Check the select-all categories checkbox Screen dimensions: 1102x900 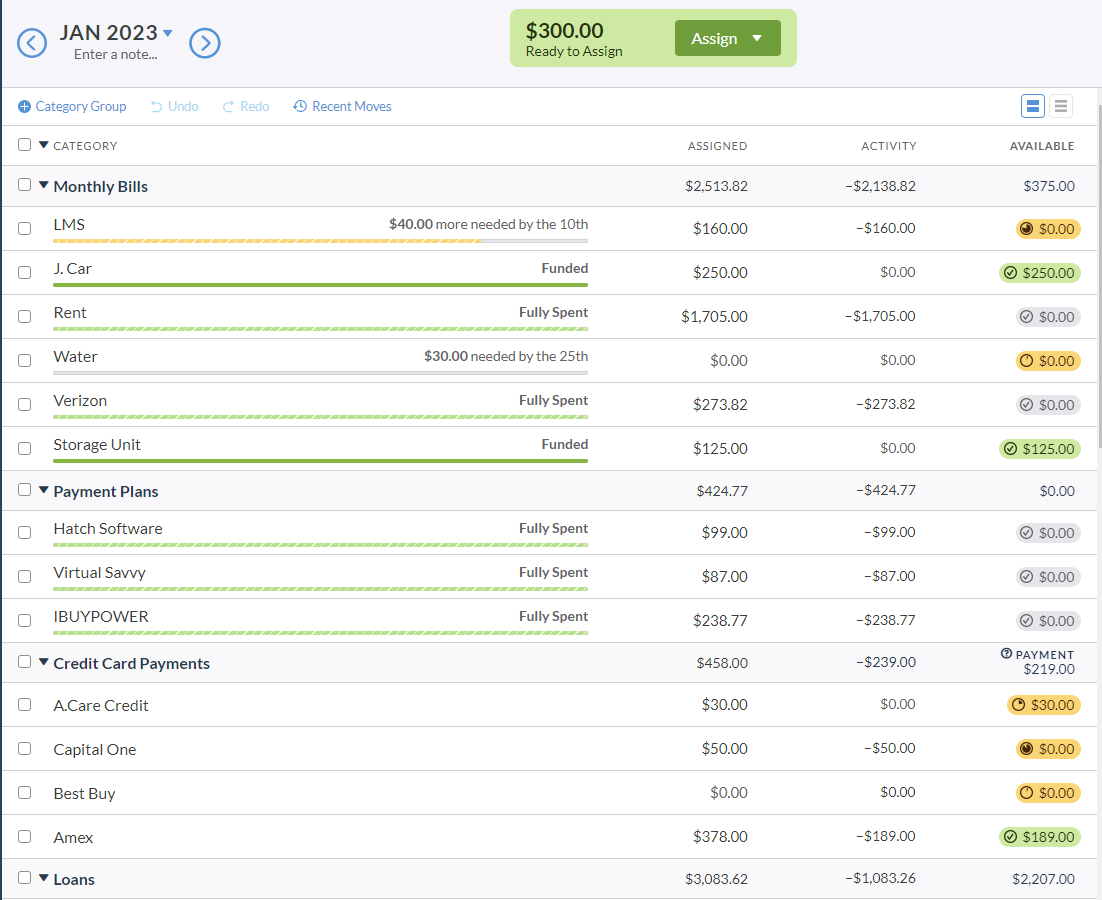24,144
